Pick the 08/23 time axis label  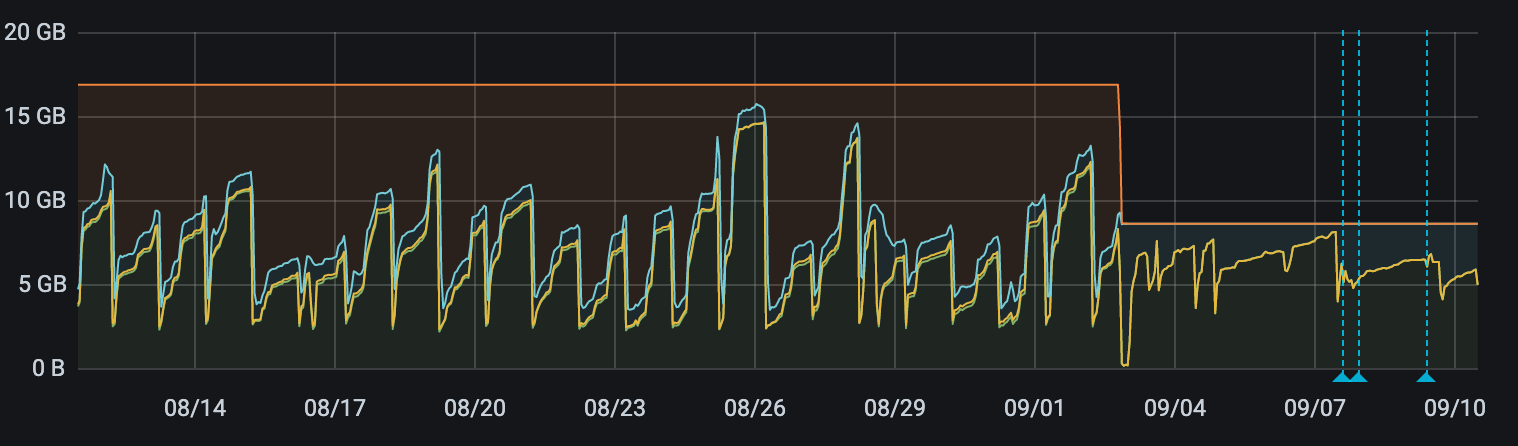614,408
